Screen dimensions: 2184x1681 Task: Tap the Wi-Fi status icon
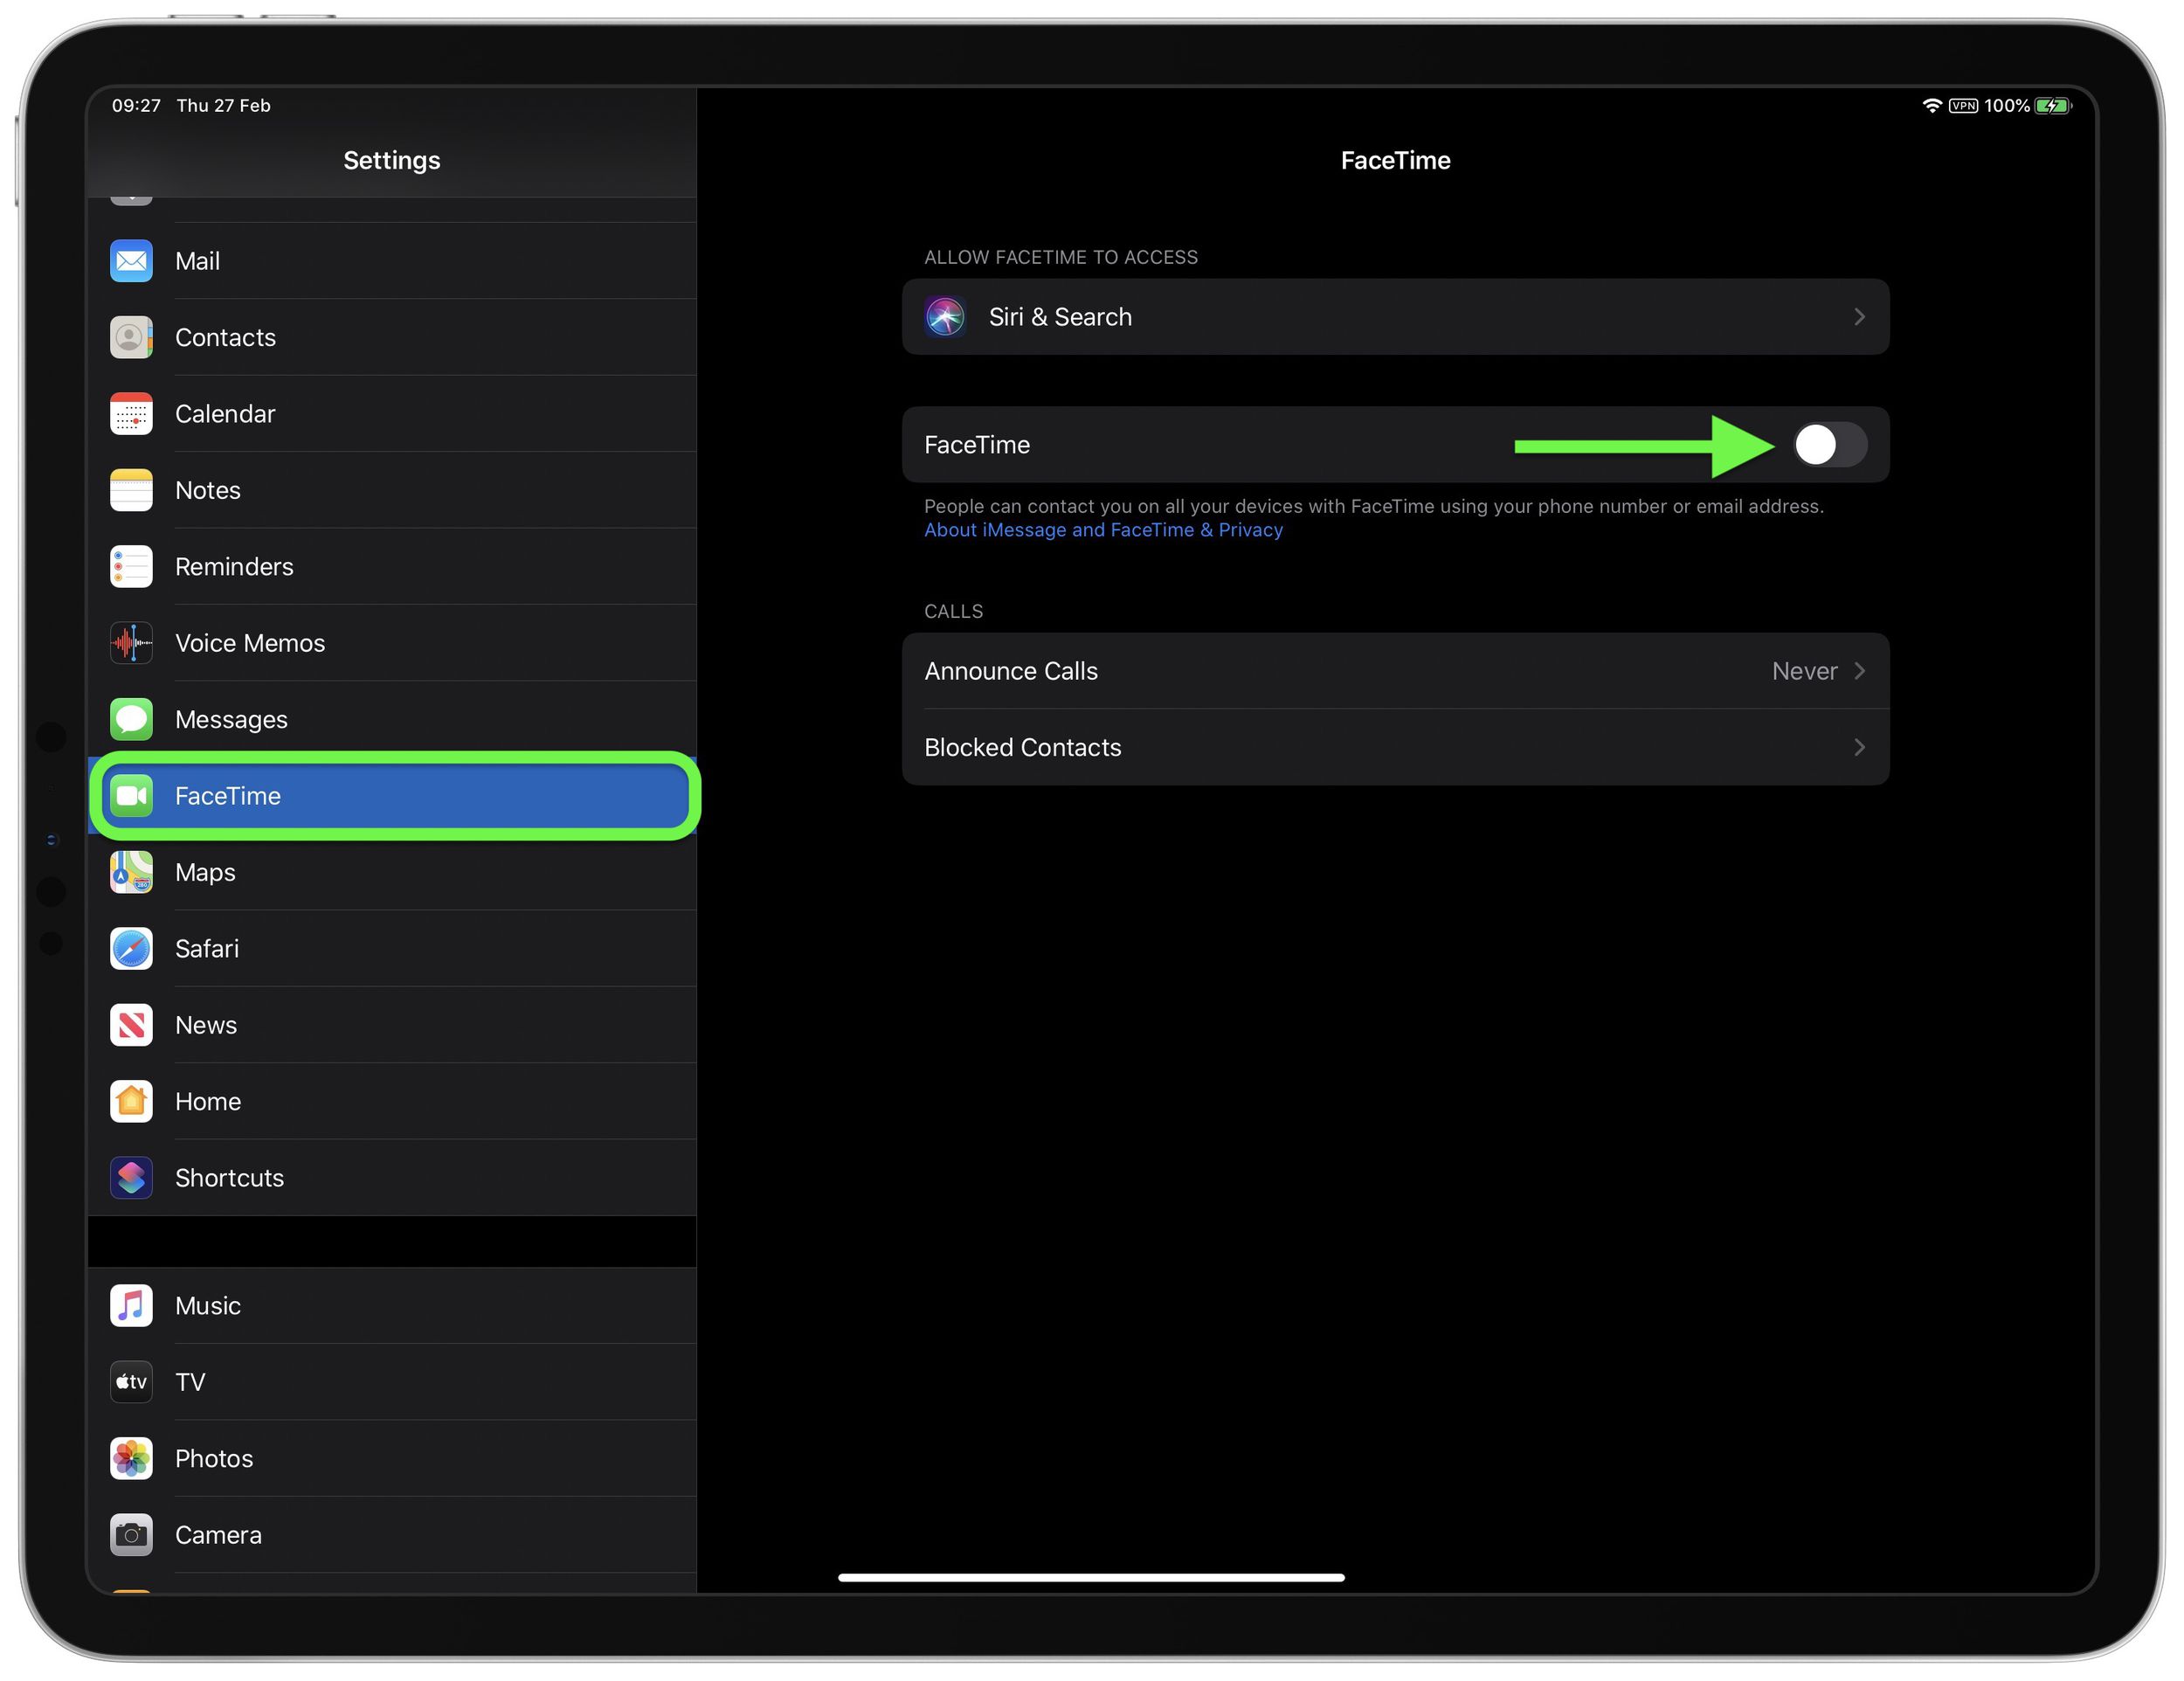[x=1932, y=106]
